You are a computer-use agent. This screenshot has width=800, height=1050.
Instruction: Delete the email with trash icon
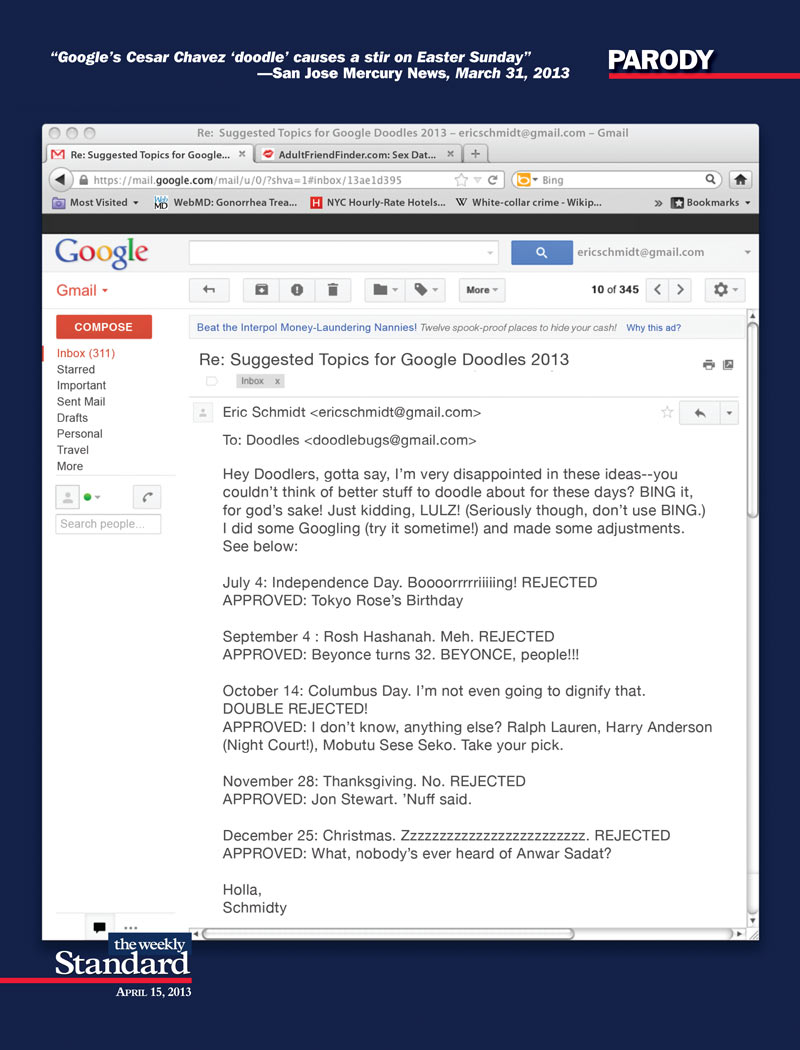[332, 290]
